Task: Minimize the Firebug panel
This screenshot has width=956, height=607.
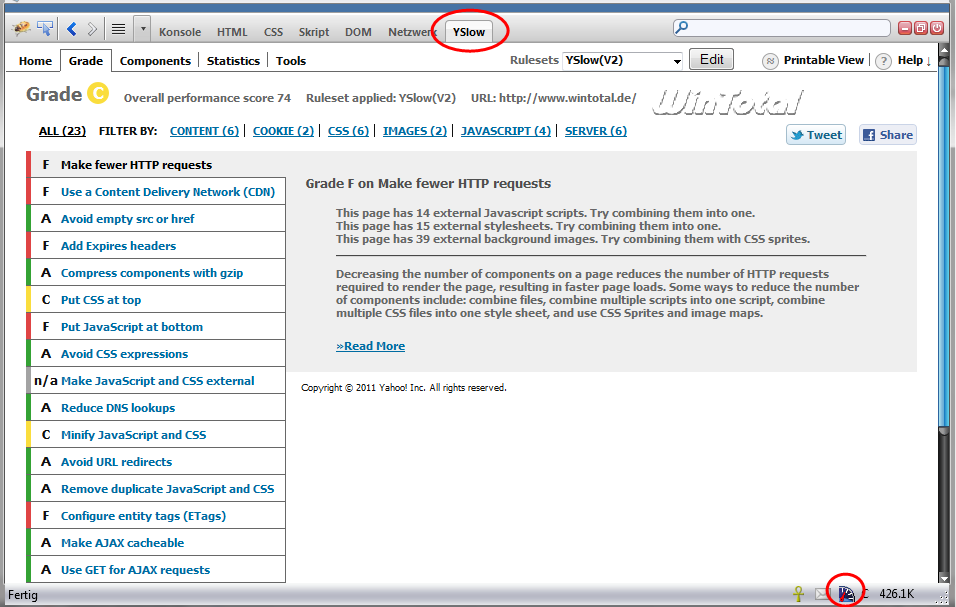Action: [x=905, y=27]
